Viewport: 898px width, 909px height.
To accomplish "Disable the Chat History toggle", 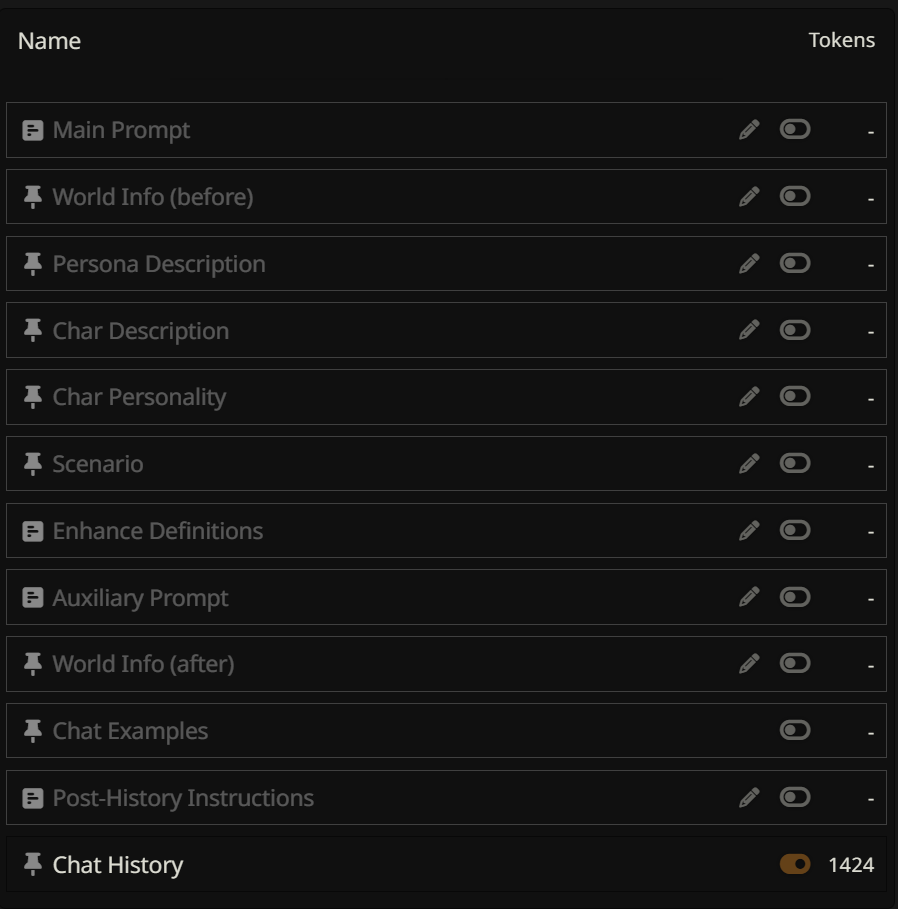I will tap(795, 865).
